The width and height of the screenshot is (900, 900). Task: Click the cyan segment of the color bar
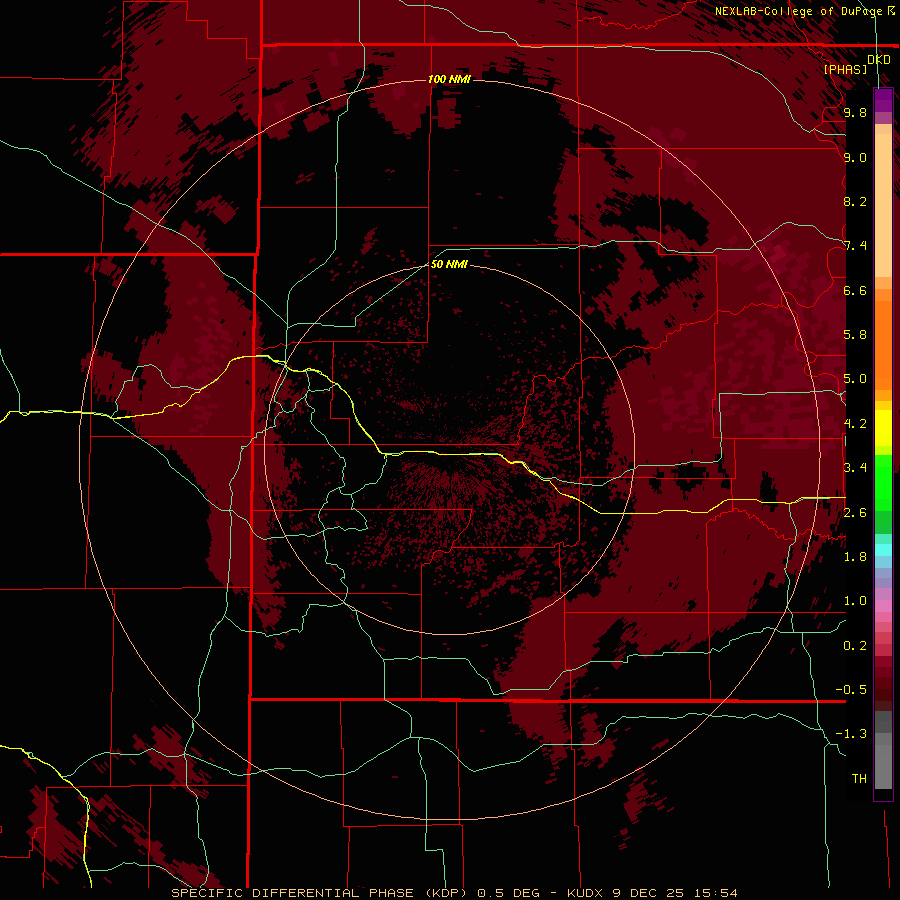[x=883, y=550]
